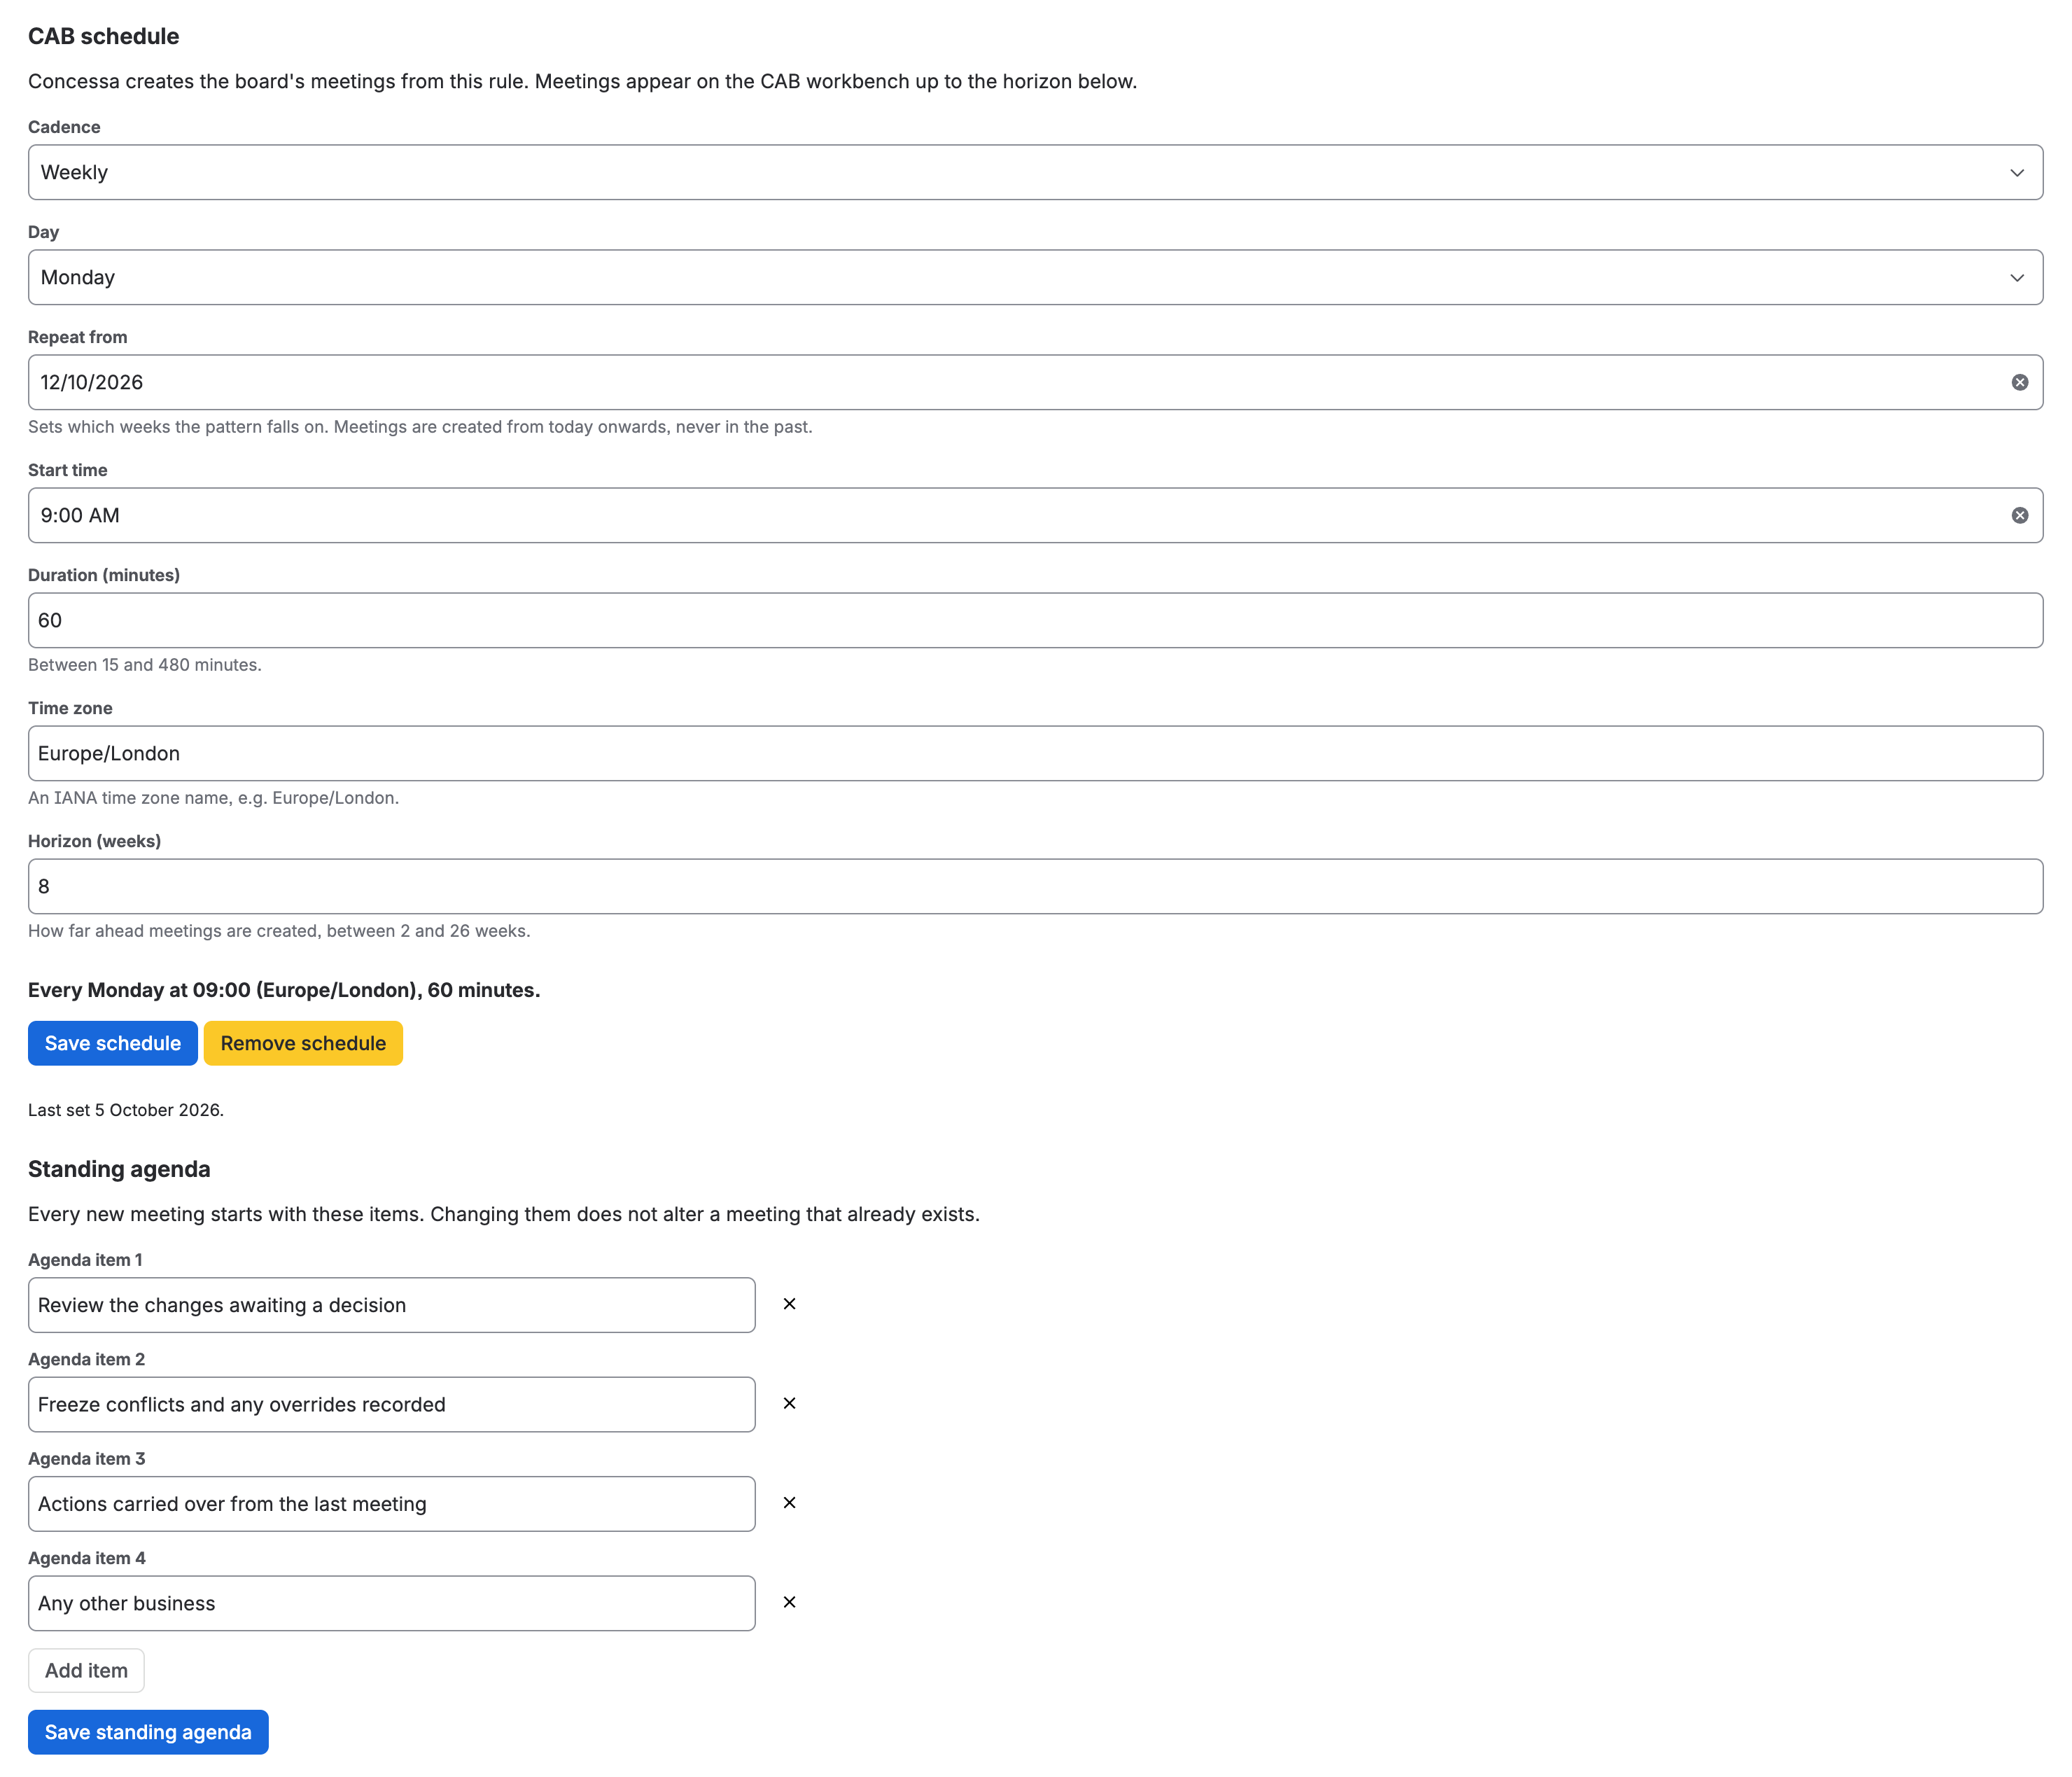Screen dimensions: 2072x1777
Task: Click 'Every new meeting starts with these items' text
Action: pos(504,1214)
